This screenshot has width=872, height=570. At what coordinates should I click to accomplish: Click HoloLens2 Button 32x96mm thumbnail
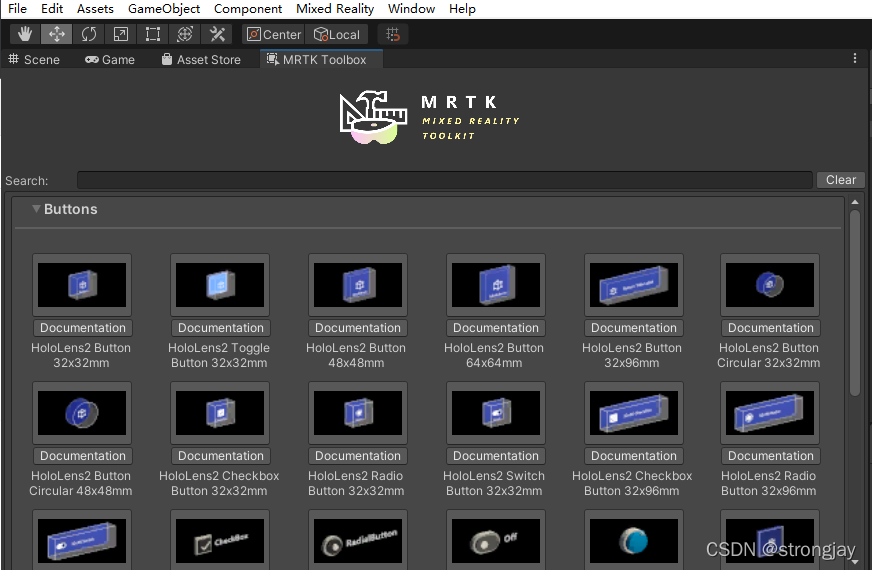[633, 285]
